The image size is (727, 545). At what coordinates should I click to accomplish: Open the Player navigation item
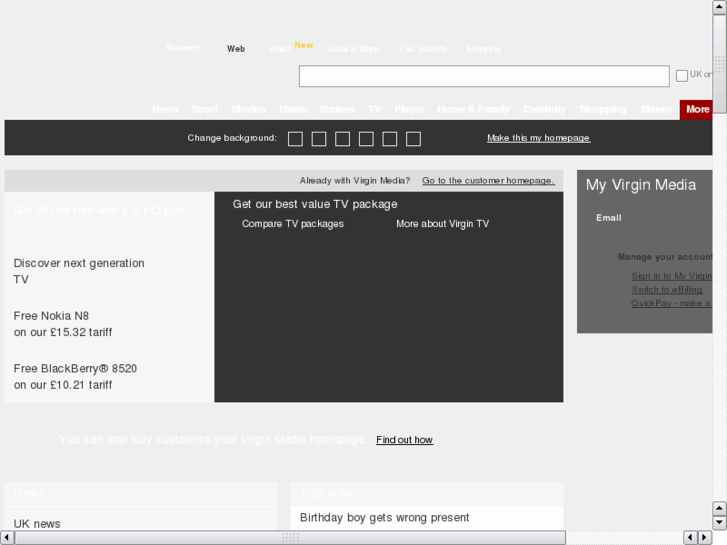(x=409, y=109)
